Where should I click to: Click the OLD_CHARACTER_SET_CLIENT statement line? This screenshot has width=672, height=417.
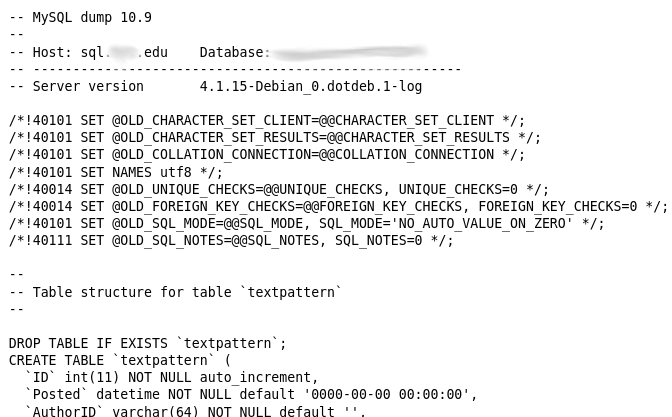tap(267, 120)
